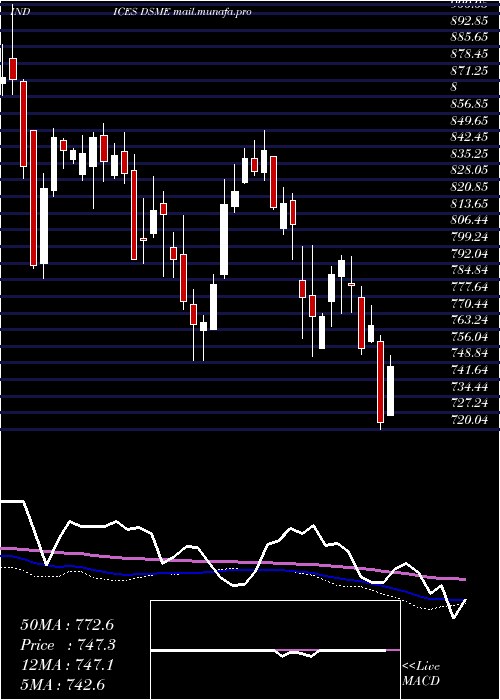
Task: Click the final red candlestick near 720.04
Action: 380,382
